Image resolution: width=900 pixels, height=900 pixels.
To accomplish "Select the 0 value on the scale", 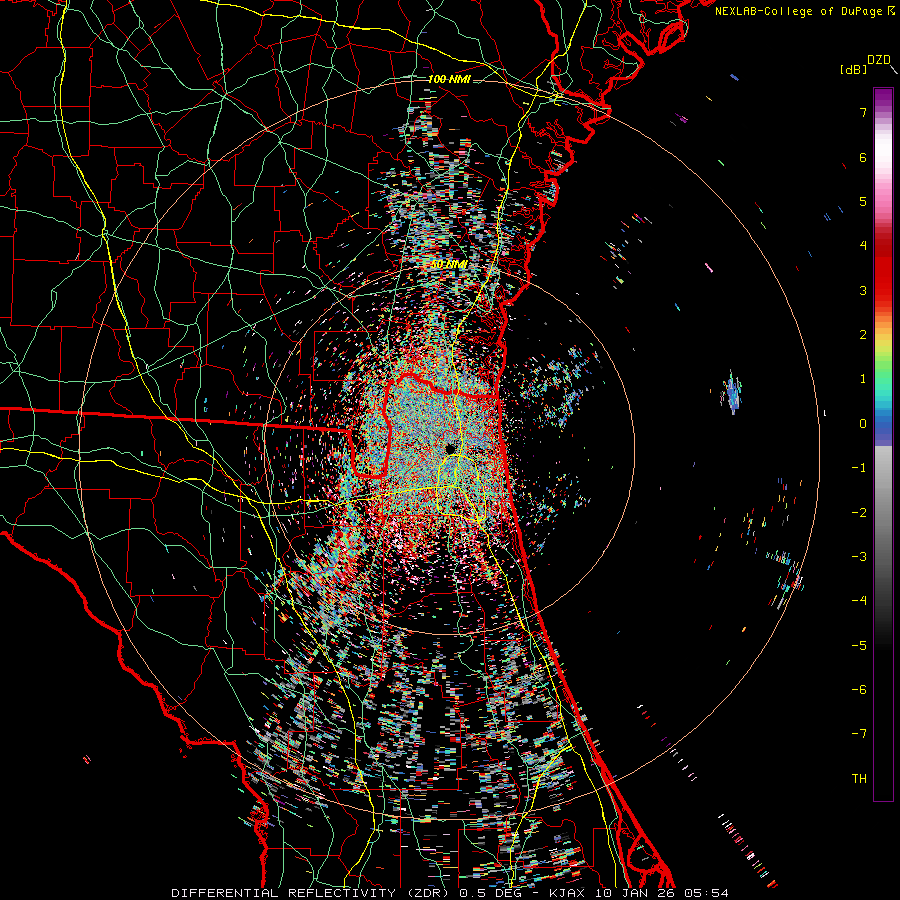I will (x=863, y=424).
